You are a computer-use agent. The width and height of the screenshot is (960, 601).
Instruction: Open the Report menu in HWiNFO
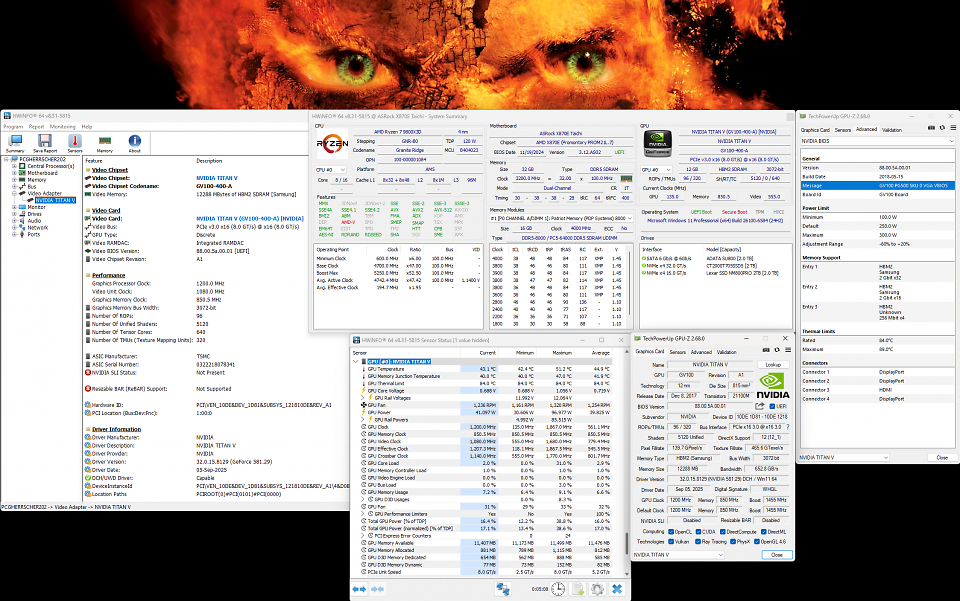pyautogui.click(x=36, y=127)
